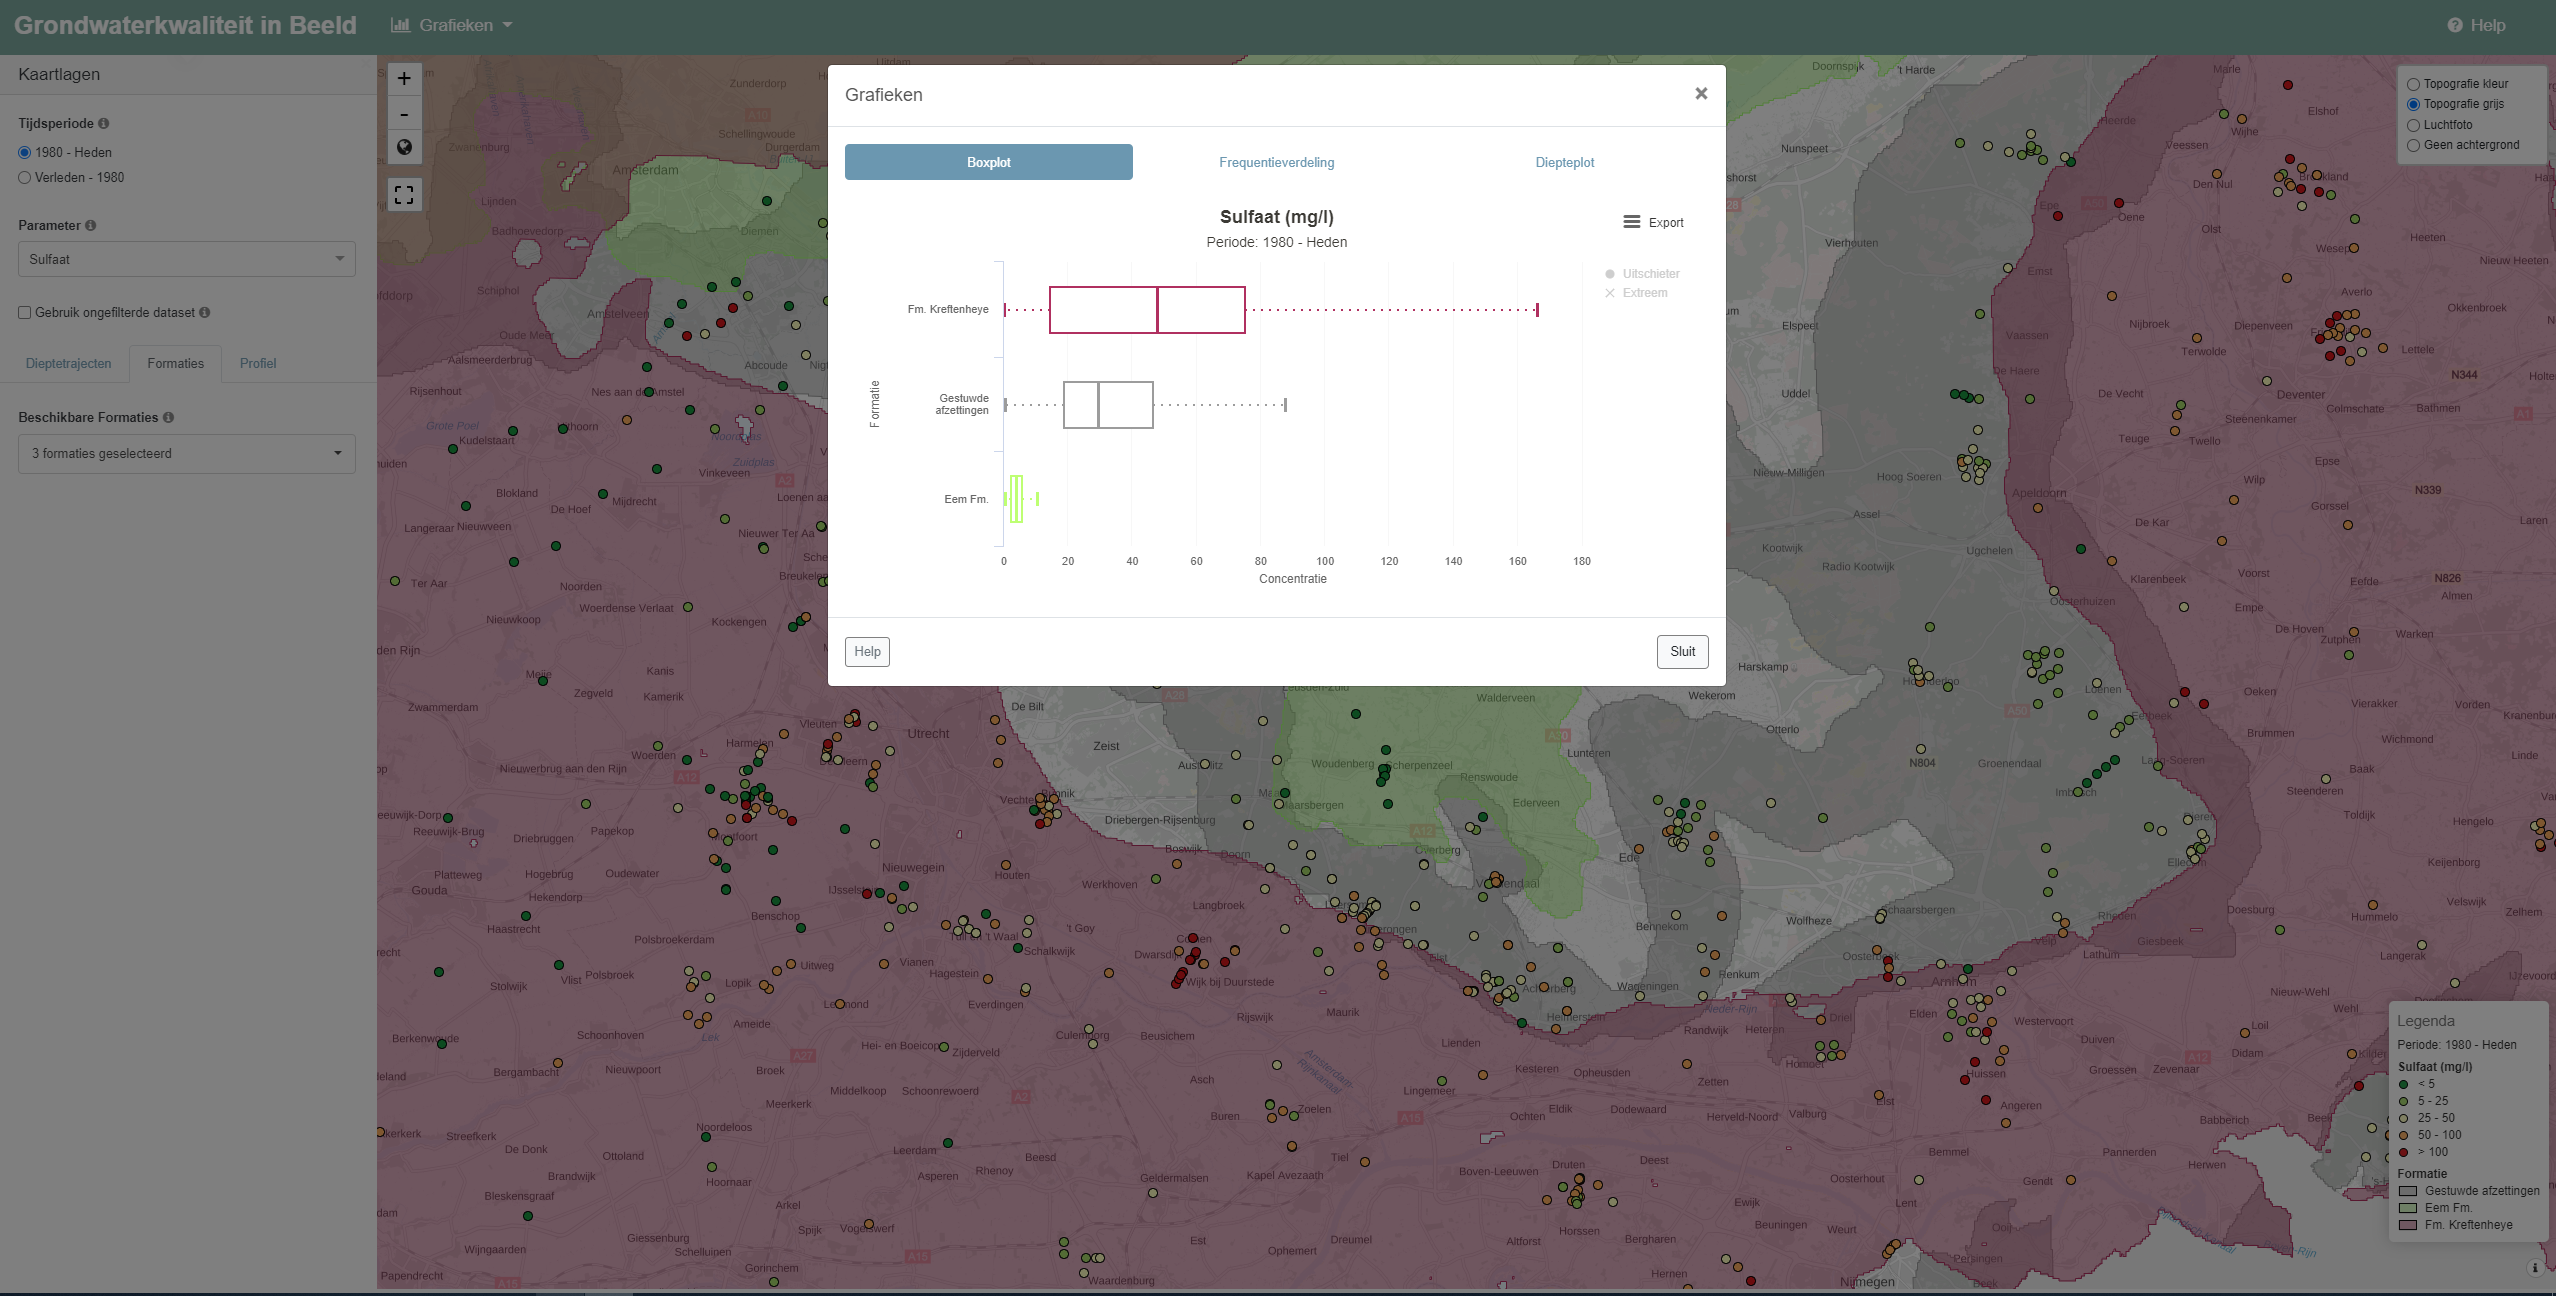The image size is (2556, 1296).
Task: Toggle fullscreen map icon
Action: (x=404, y=195)
